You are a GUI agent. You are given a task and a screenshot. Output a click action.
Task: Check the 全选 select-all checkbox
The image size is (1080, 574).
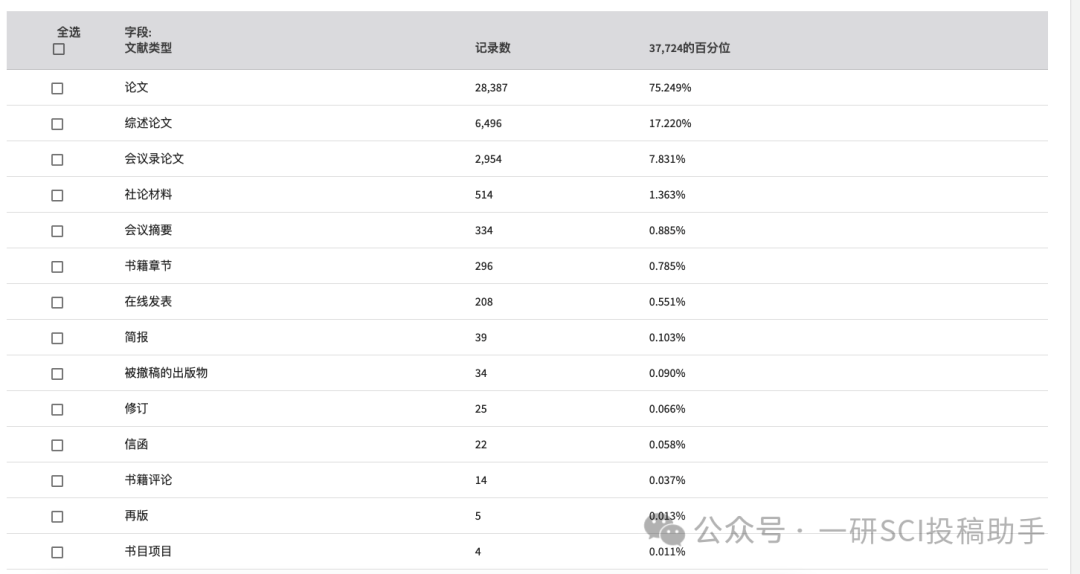tap(59, 49)
